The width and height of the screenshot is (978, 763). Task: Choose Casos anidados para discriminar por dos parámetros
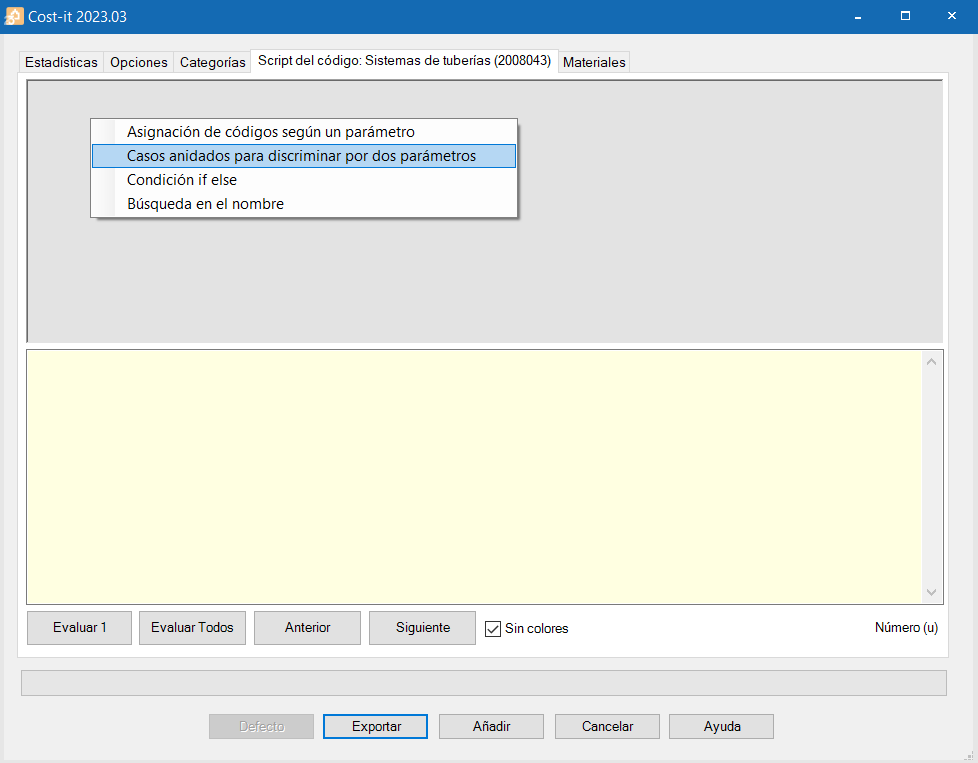(304, 156)
